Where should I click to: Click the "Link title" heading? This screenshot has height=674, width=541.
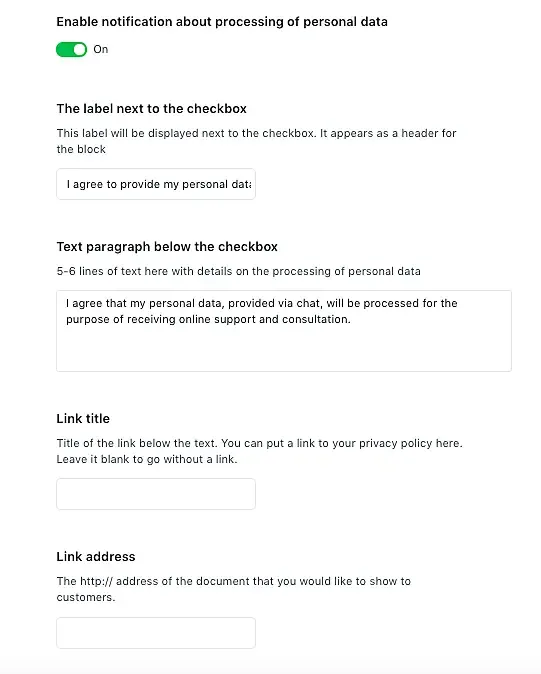(x=83, y=419)
